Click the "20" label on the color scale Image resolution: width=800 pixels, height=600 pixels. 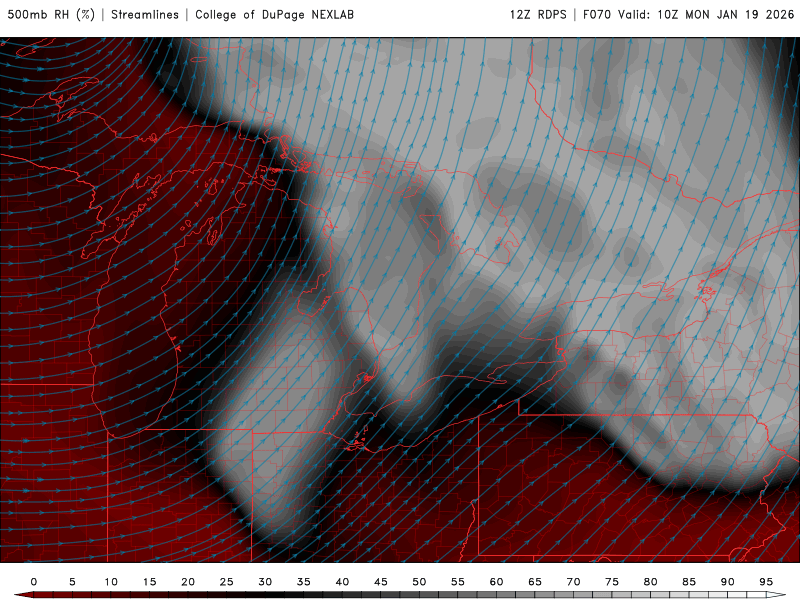[x=188, y=582]
